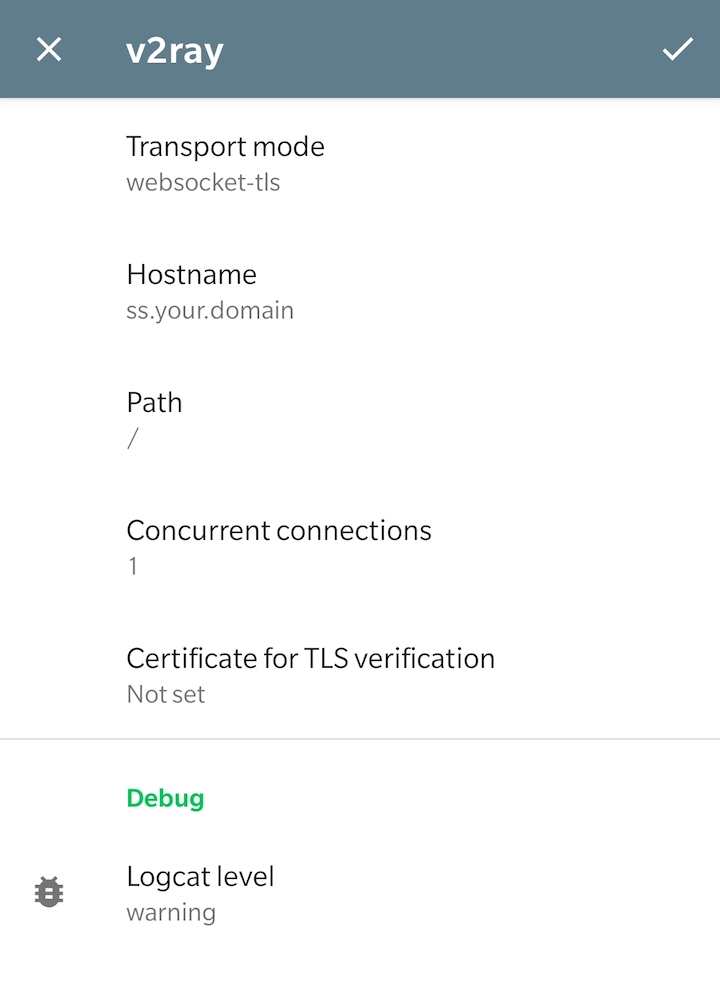Image resolution: width=720 pixels, height=1000 pixels.
Task: Tap the warning value under Logcat level
Action: [x=171, y=913]
